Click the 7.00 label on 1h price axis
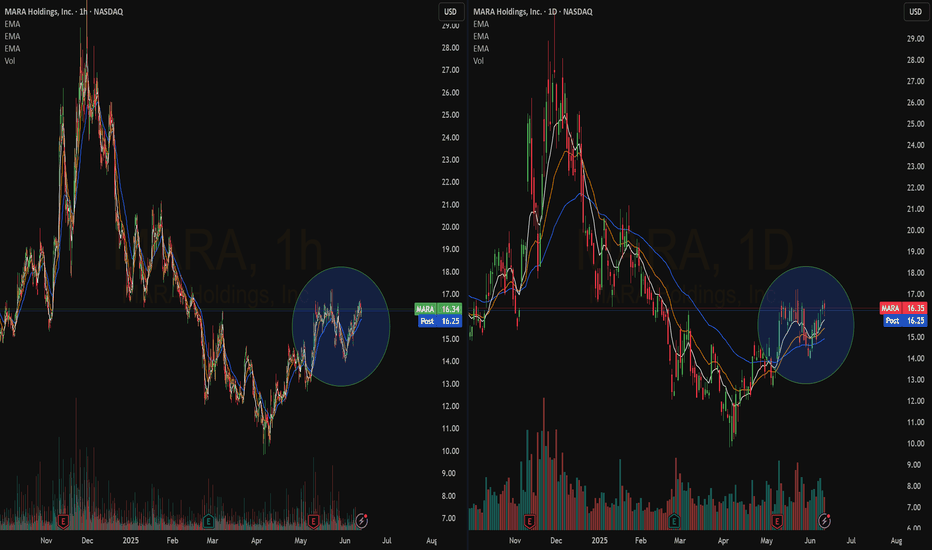This screenshot has height=550, width=932. 449,518
